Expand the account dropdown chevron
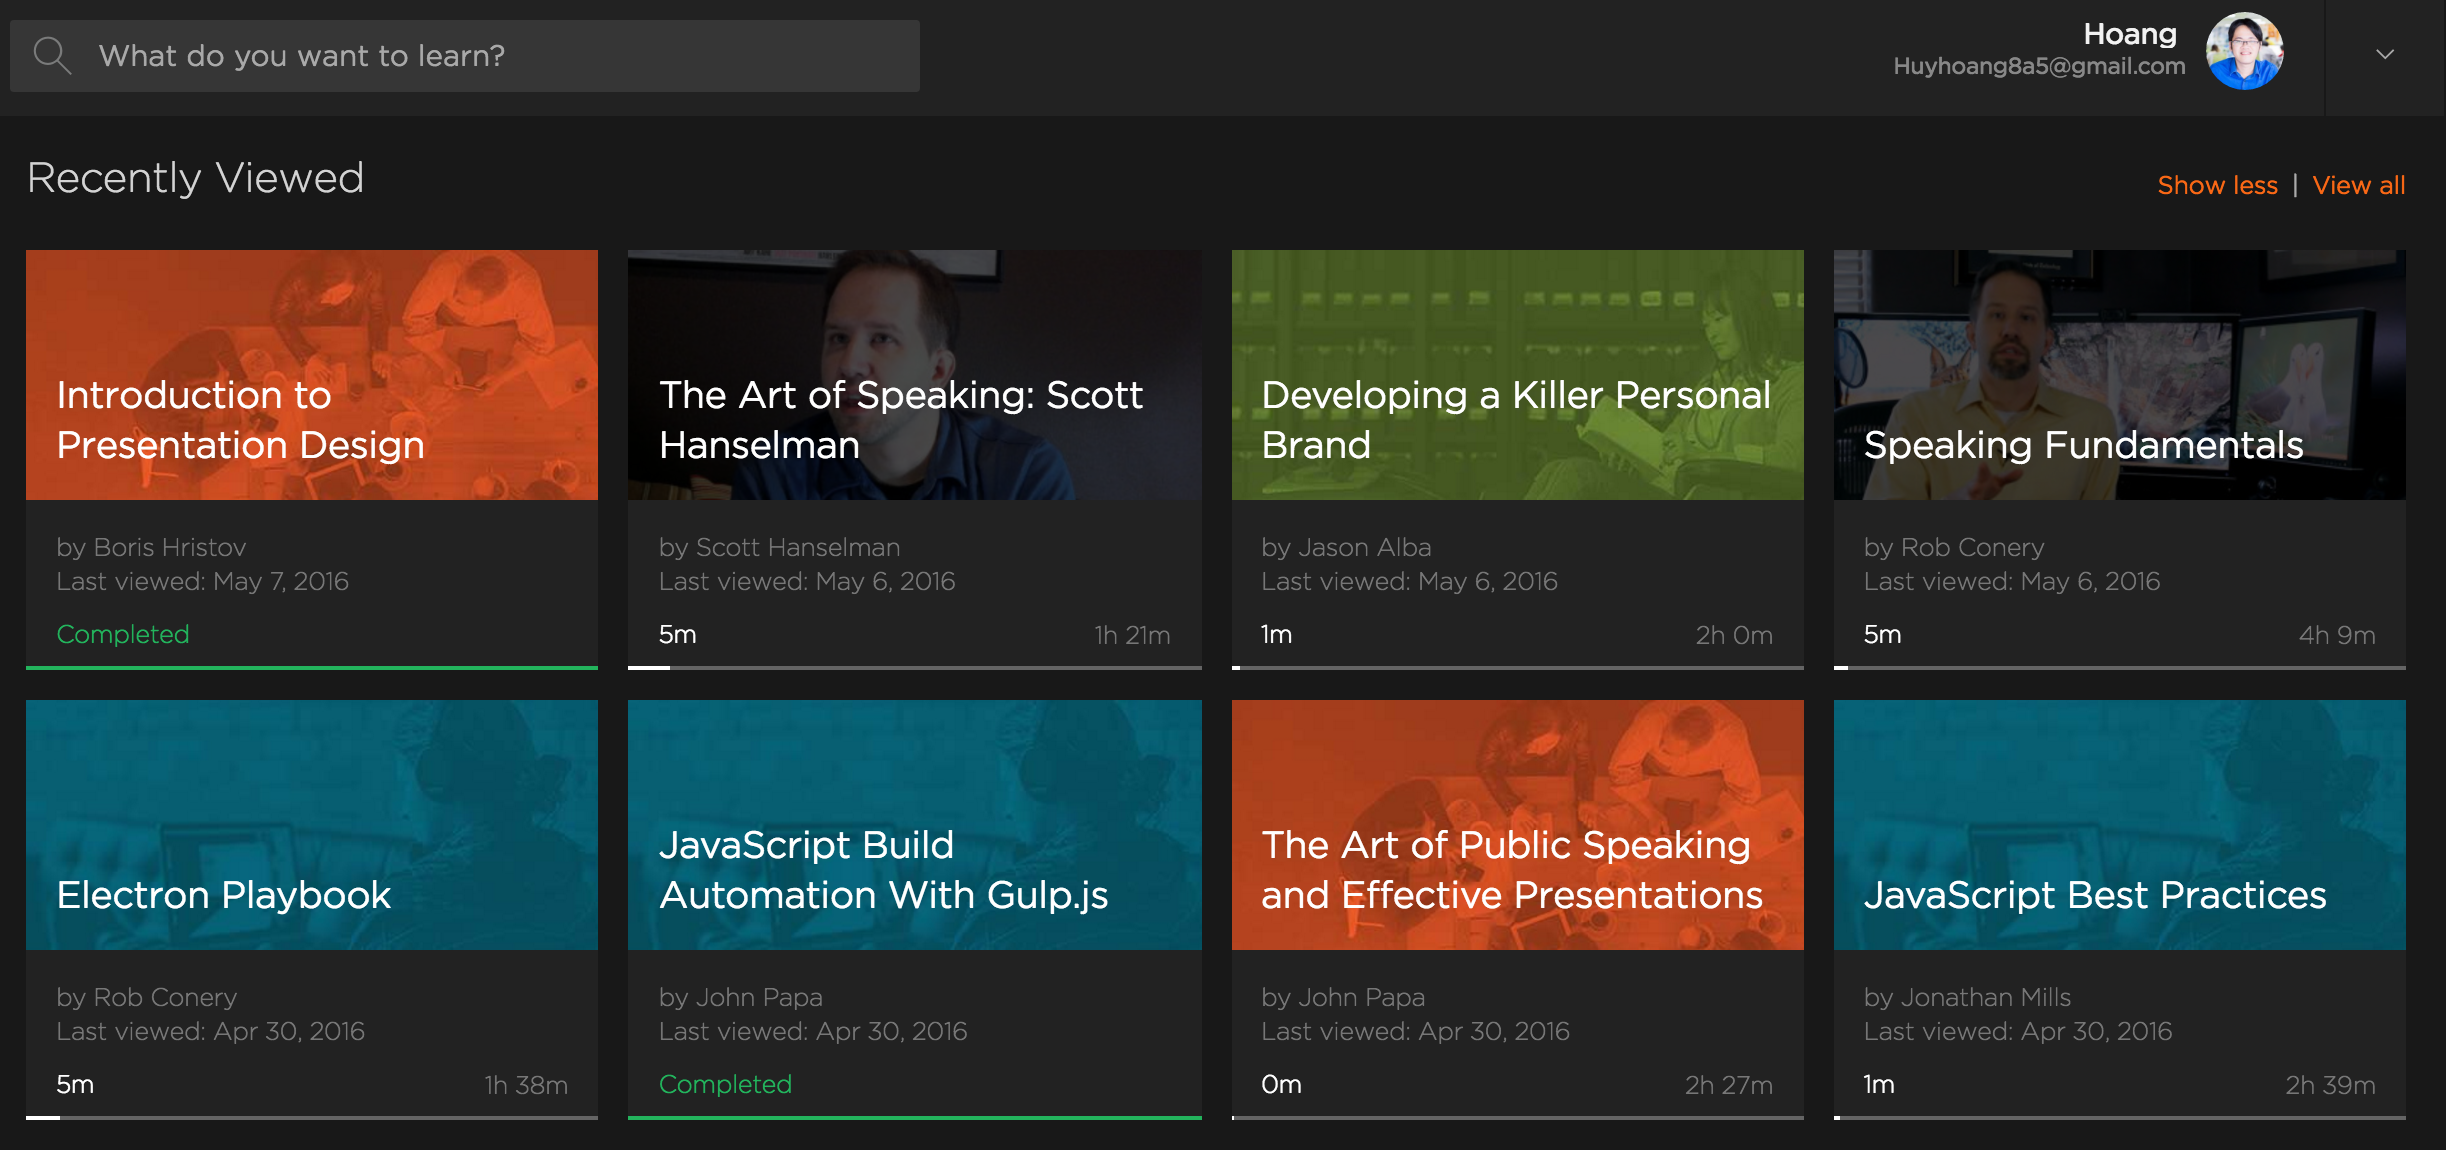The height and width of the screenshot is (1150, 2446). 2385,55
